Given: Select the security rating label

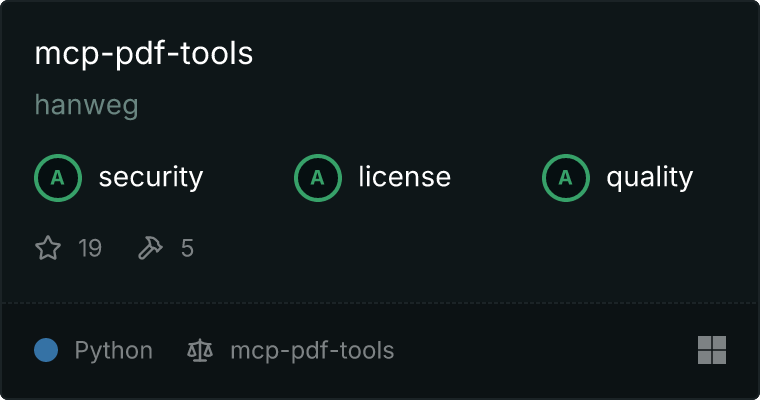Looking at the screenshot, I should coord(150,178).
